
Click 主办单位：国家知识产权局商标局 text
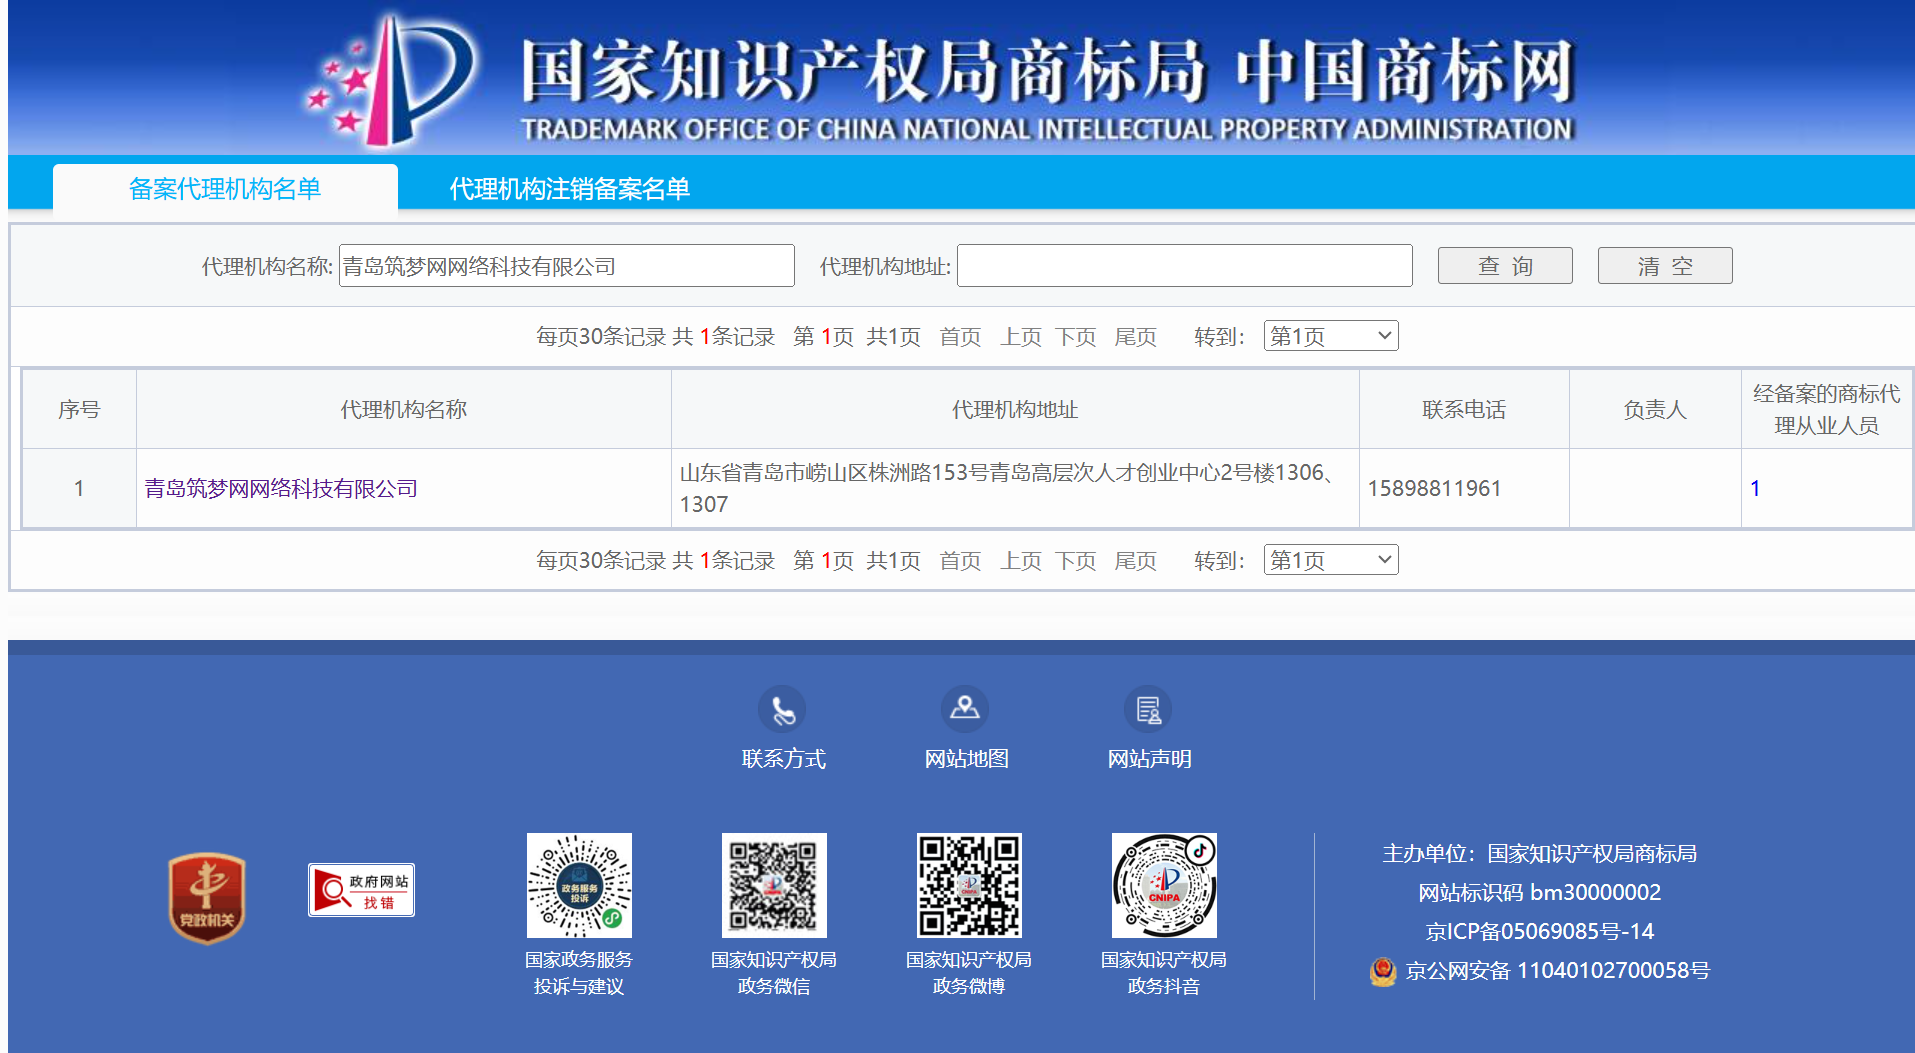point(1539,853)
